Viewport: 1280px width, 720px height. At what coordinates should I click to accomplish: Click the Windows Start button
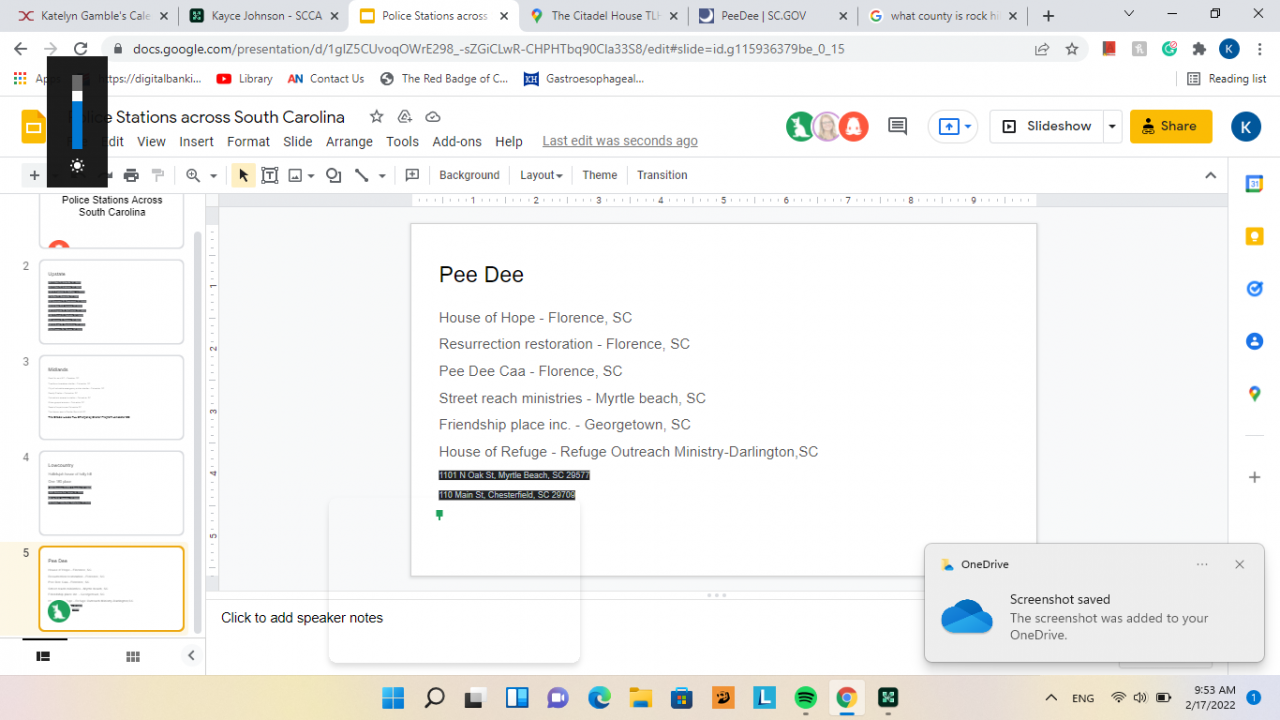click(393, 698)
